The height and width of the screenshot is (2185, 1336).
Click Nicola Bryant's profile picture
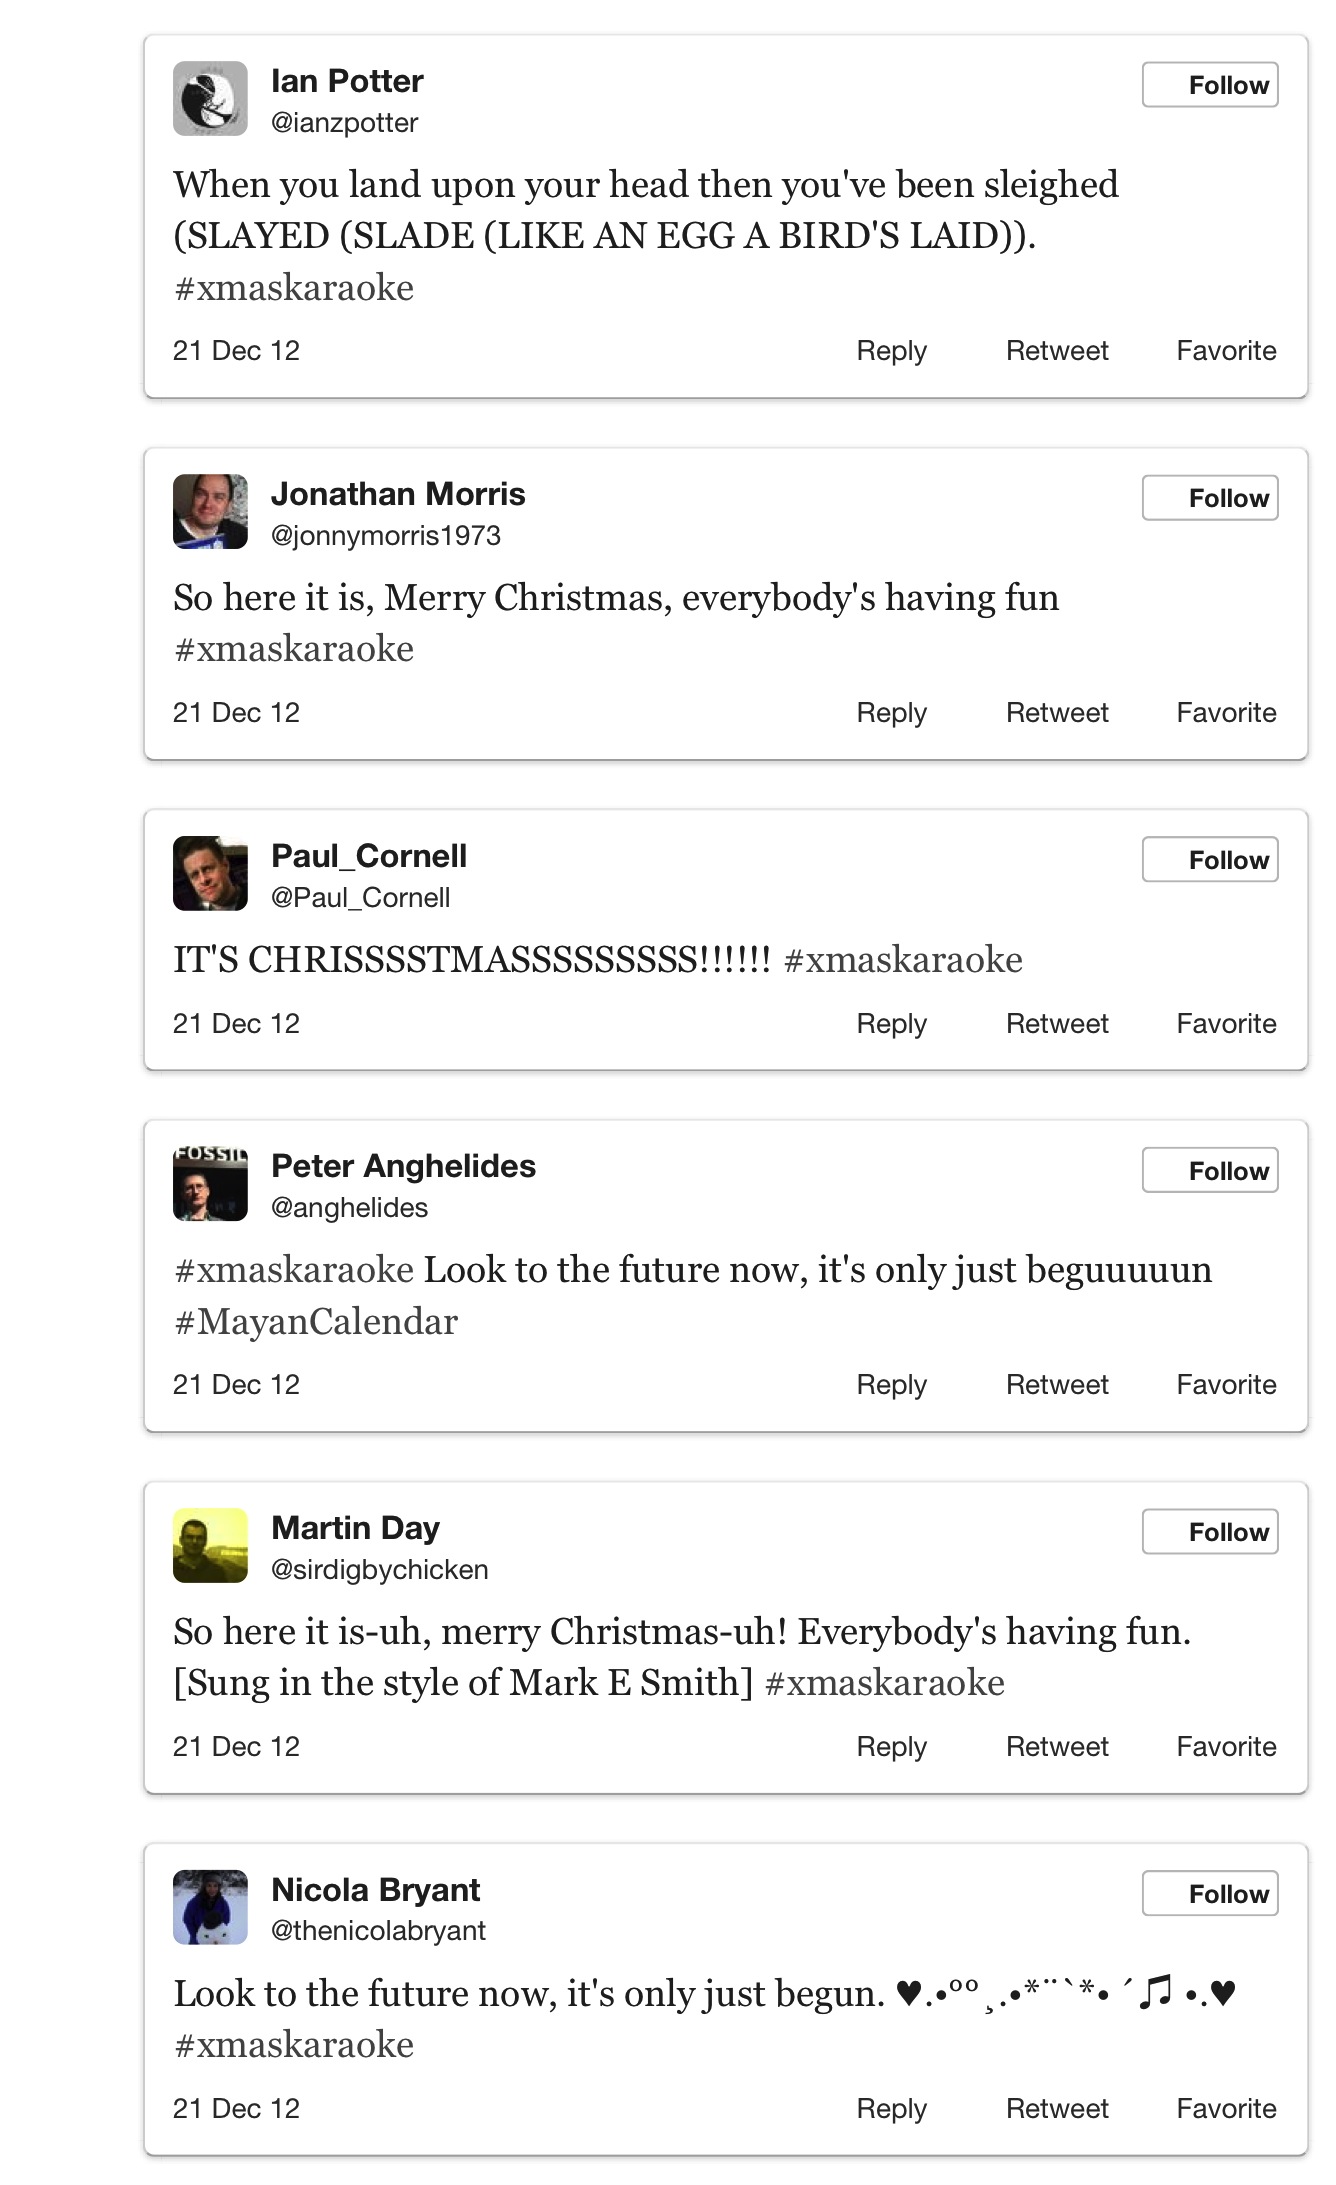pyautogui.click(x=210, y=1907)
